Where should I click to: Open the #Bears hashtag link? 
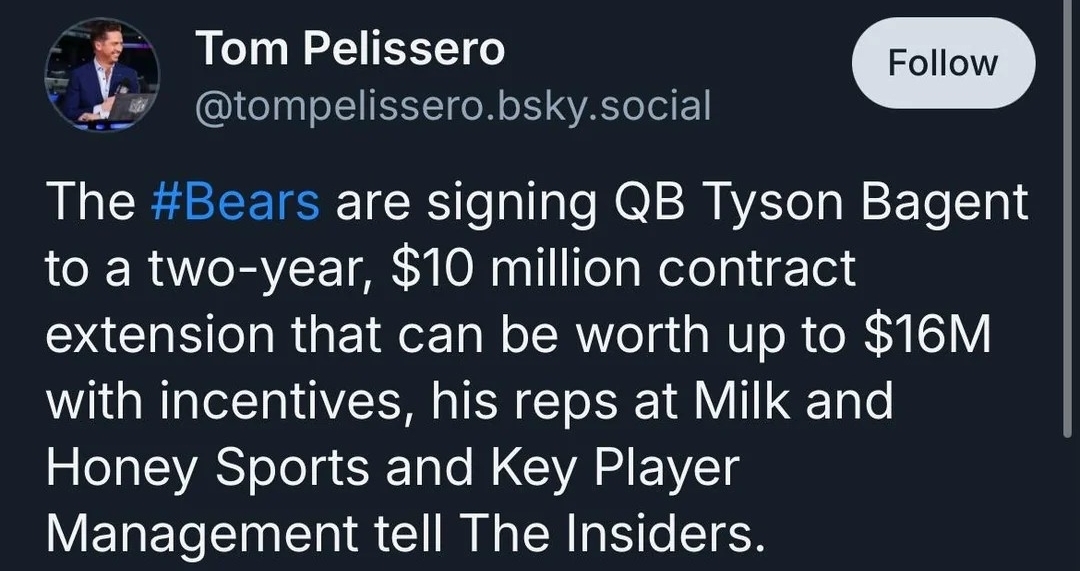(x=235, y=203)
